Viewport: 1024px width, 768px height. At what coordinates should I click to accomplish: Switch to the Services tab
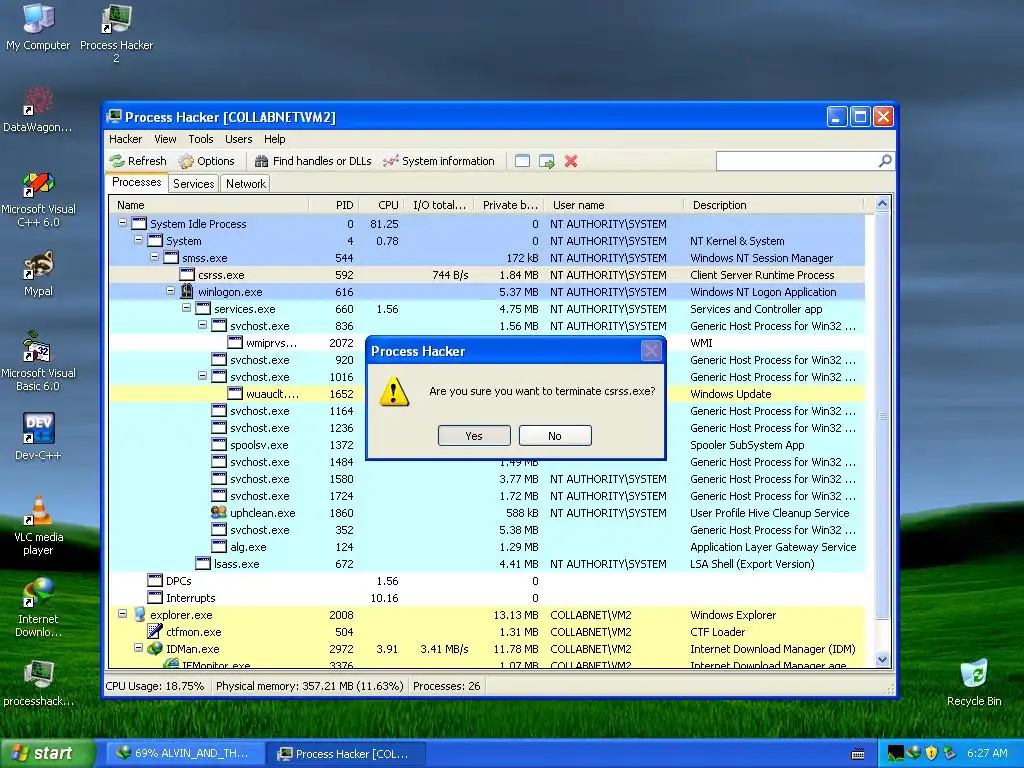coord(193,184)
